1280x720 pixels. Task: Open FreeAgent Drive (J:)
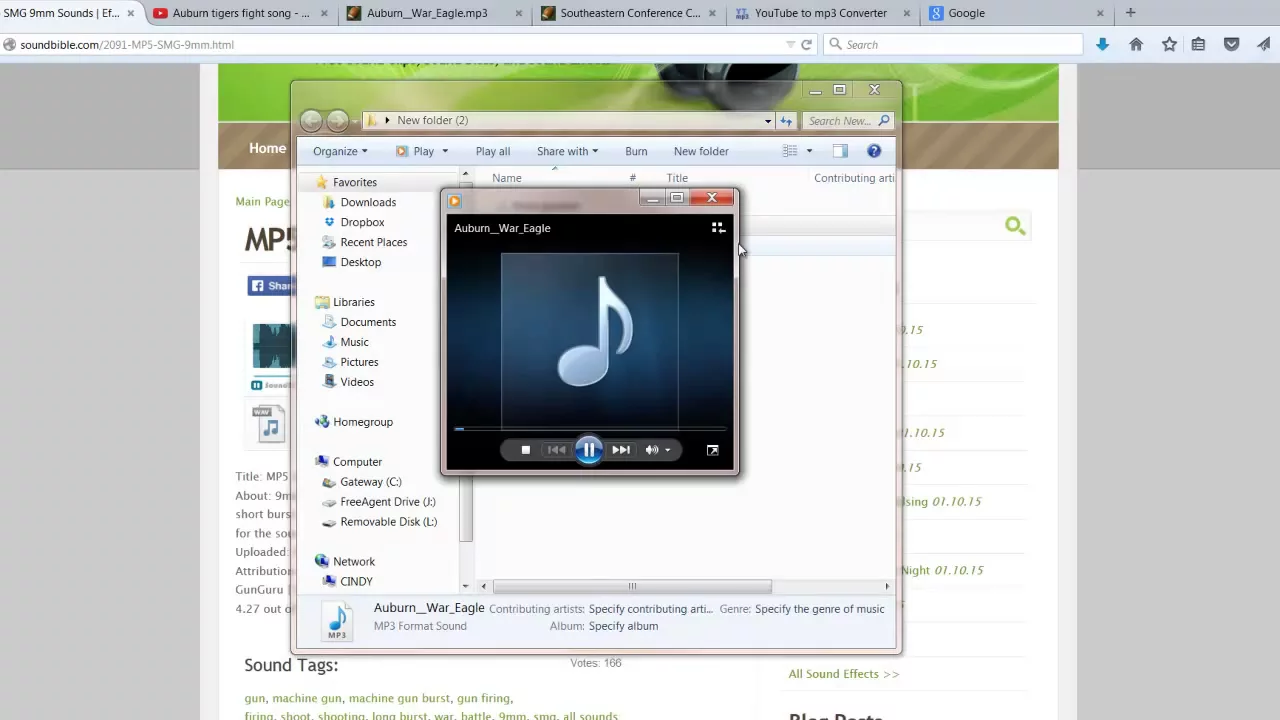click(387, 502)
